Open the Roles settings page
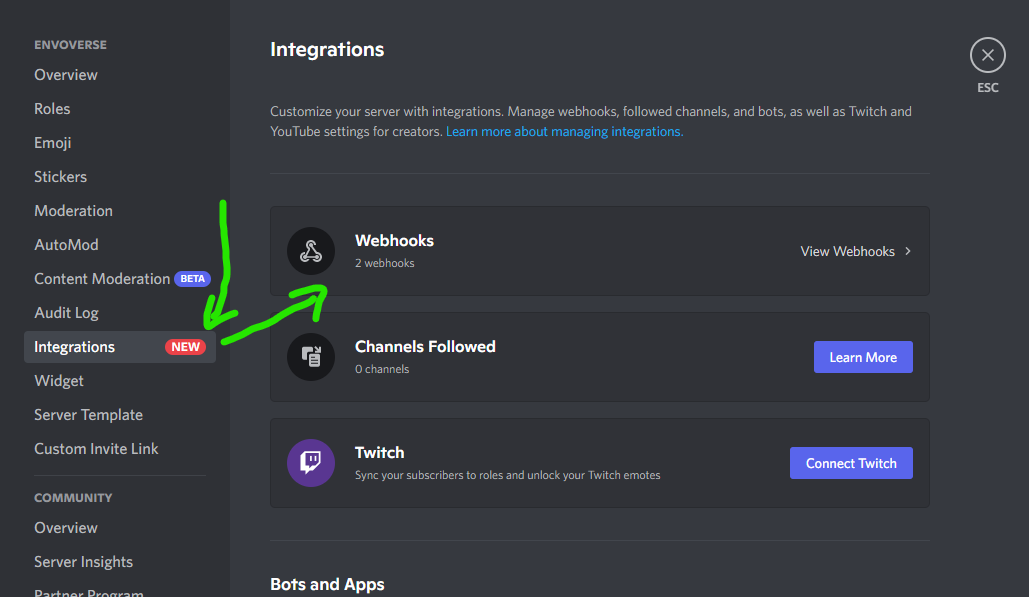The height and width of the screenshot is (597, 1029). tap(52, 108)
